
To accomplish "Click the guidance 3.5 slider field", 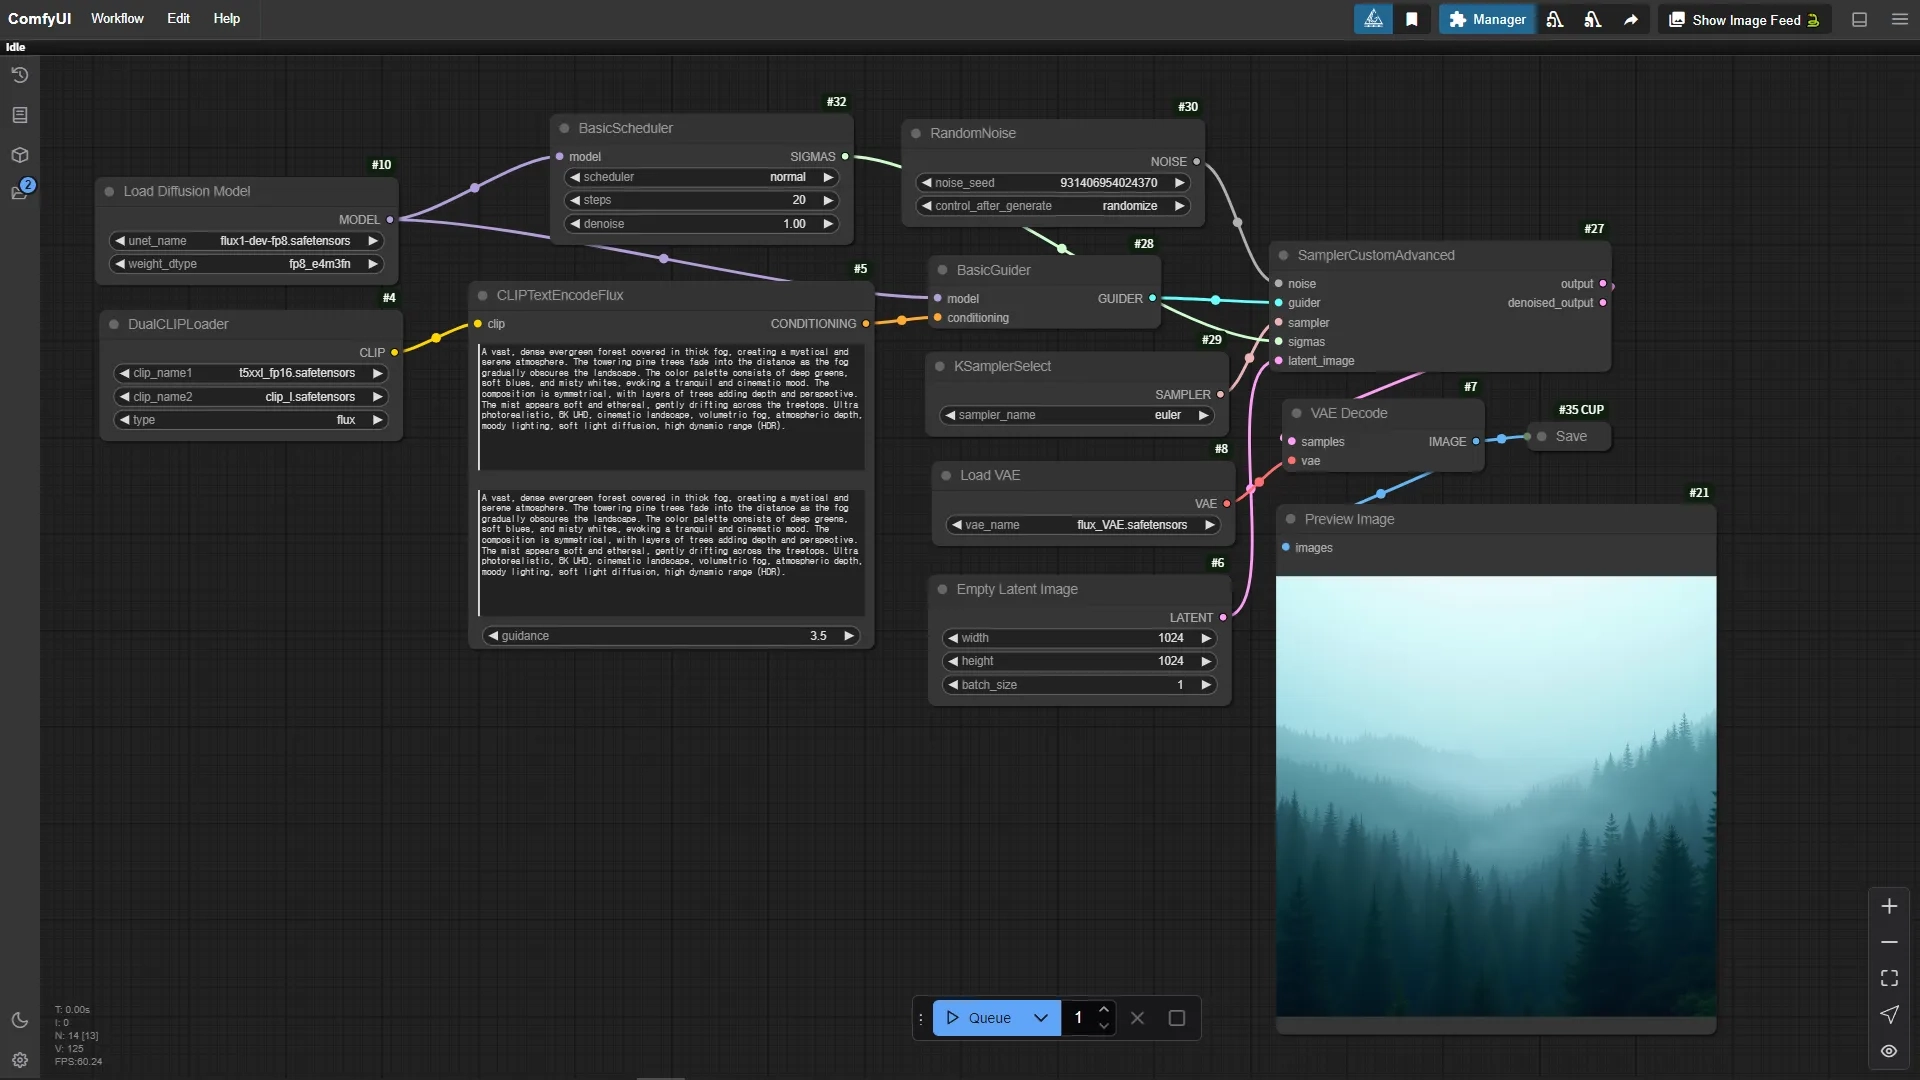I will click(x=671, y=636).
